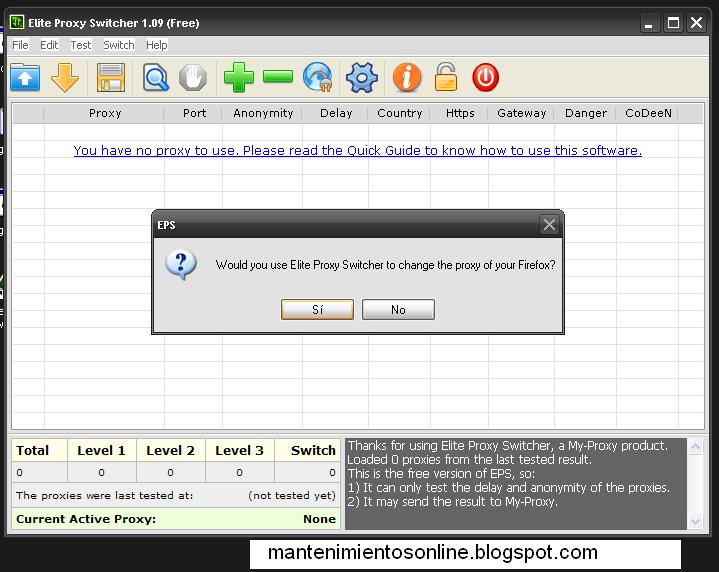719x572 pixels.
Task: Open the Test menu
Action: click(81, 45)
